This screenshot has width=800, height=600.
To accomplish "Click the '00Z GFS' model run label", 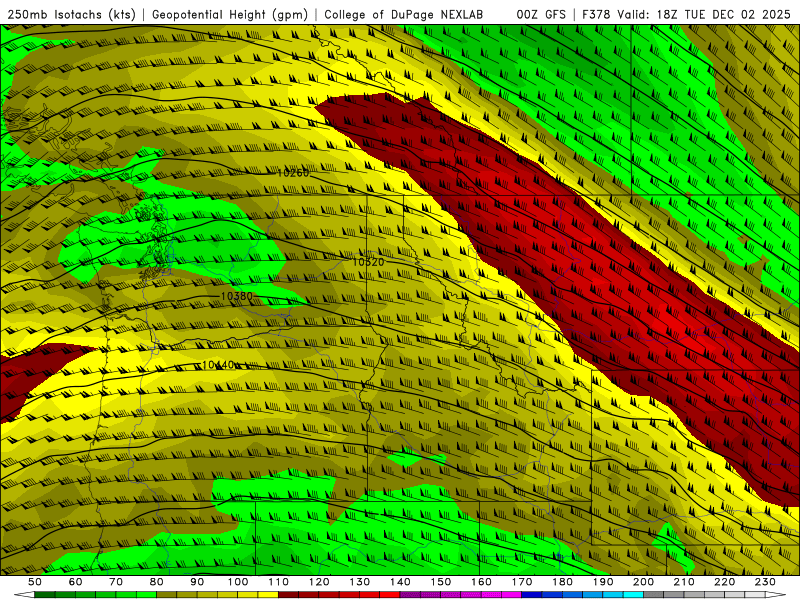I will click(541, 15).
